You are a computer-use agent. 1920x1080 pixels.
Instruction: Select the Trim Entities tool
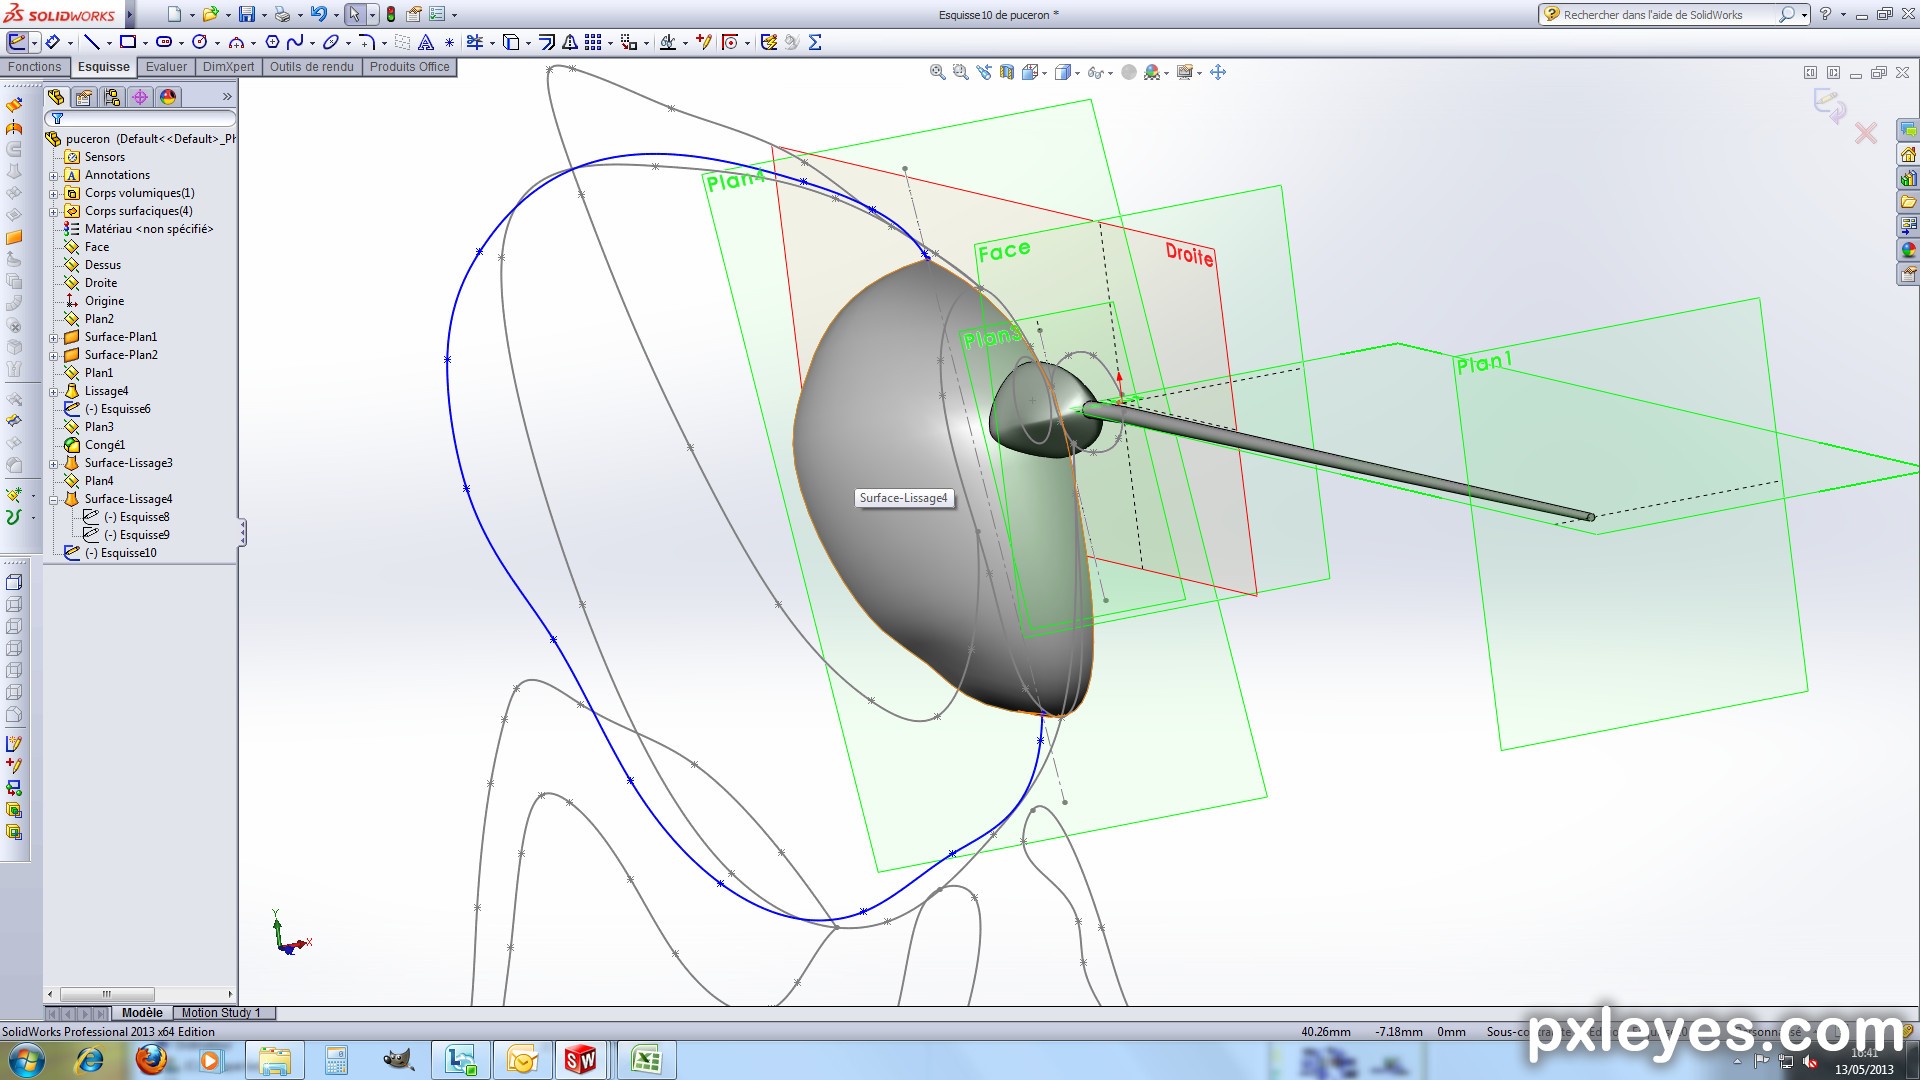click(x=475, y=42)
